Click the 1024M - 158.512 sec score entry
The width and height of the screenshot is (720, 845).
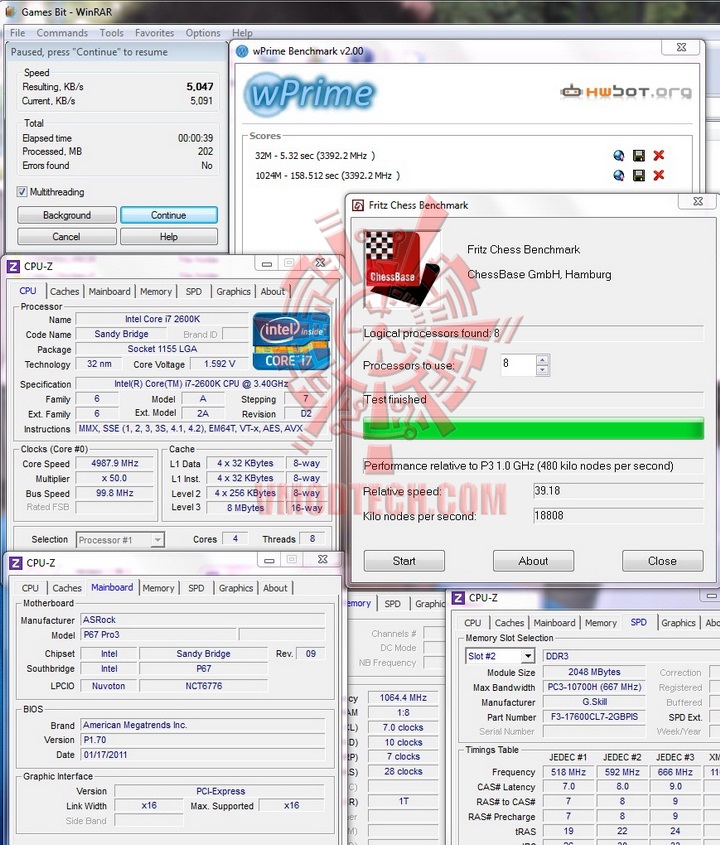pos(327,176)
